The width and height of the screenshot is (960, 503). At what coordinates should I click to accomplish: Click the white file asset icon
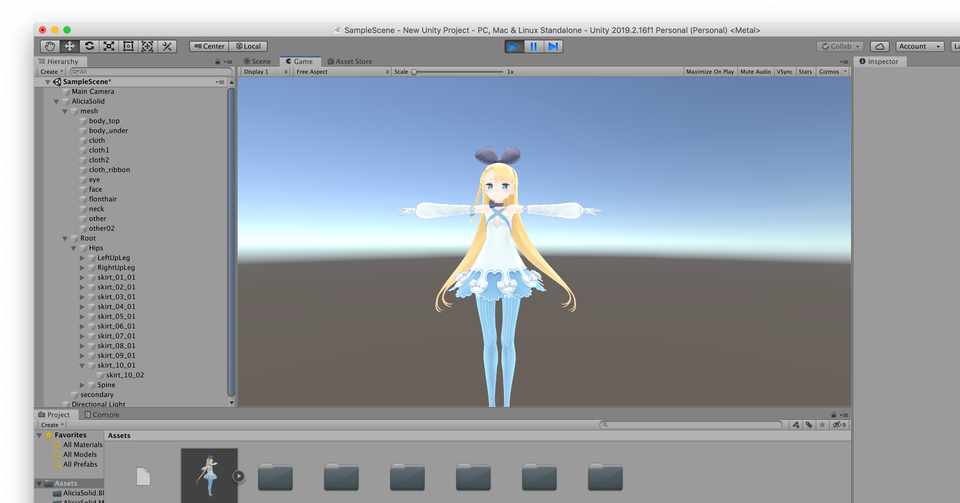[x=143, y=477]
